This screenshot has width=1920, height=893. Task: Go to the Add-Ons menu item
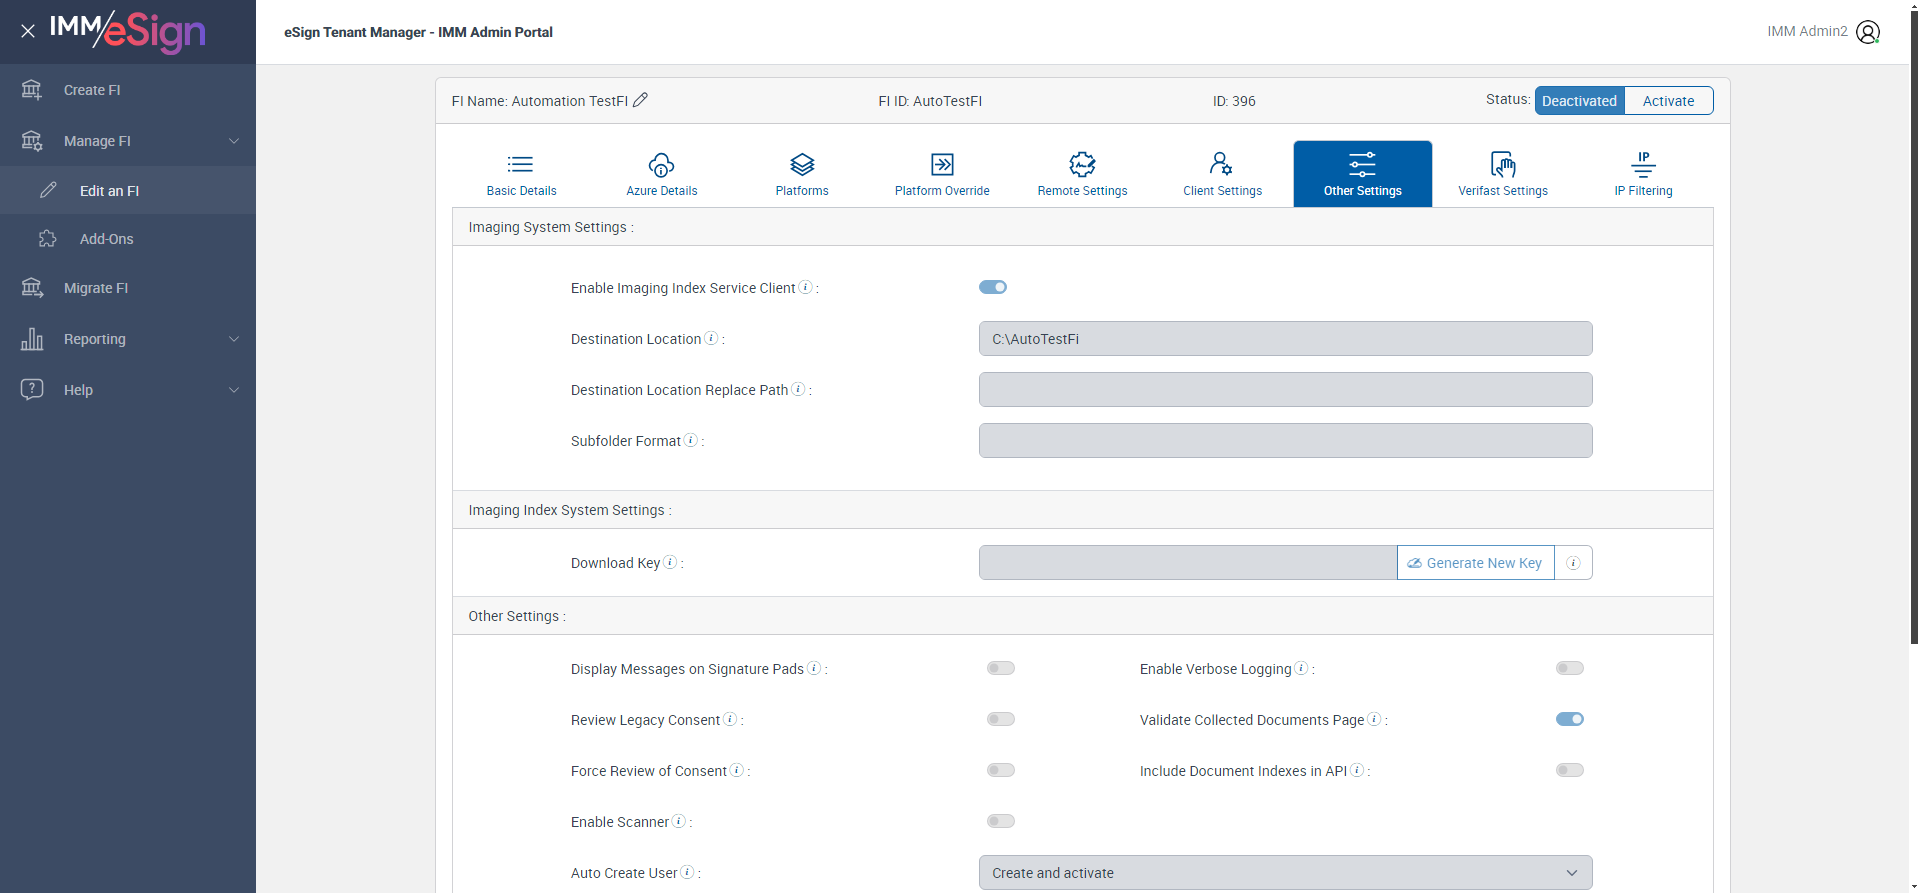[x=107, y=239]
